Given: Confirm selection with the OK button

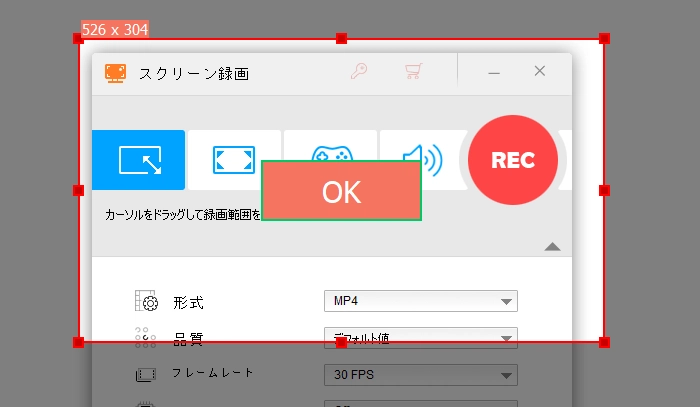Looking at the screenshot, I should [x=341, y=191].
